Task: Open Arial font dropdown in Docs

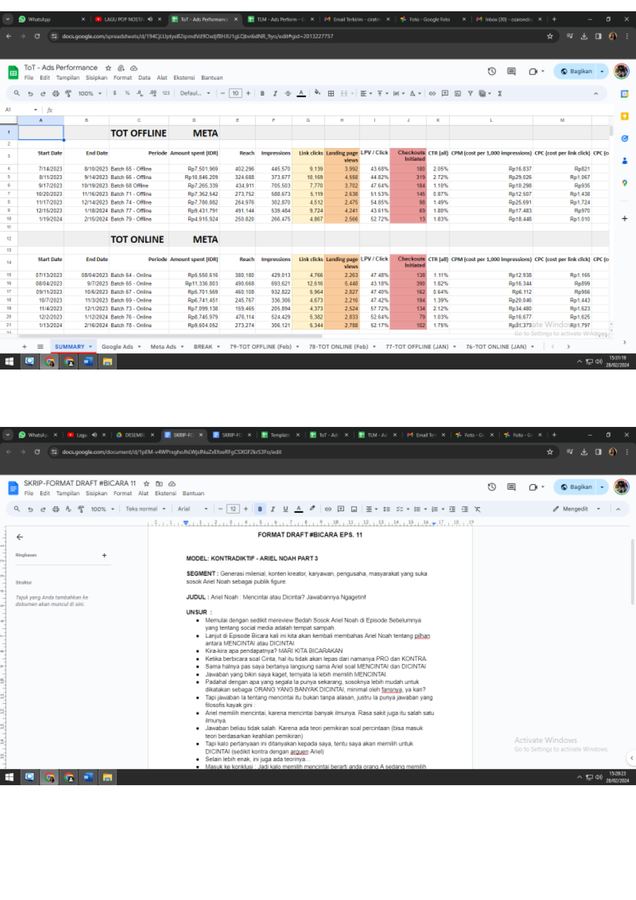Action: pos(193,509)
